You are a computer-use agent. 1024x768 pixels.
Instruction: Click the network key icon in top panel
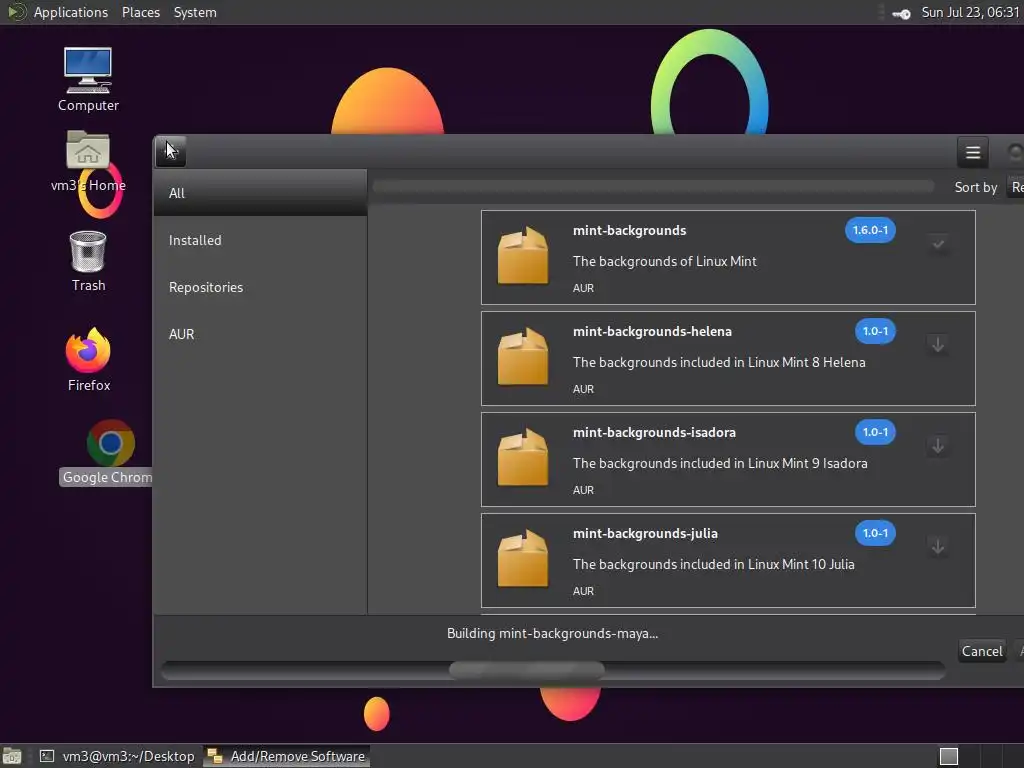(x=901, y=14)
